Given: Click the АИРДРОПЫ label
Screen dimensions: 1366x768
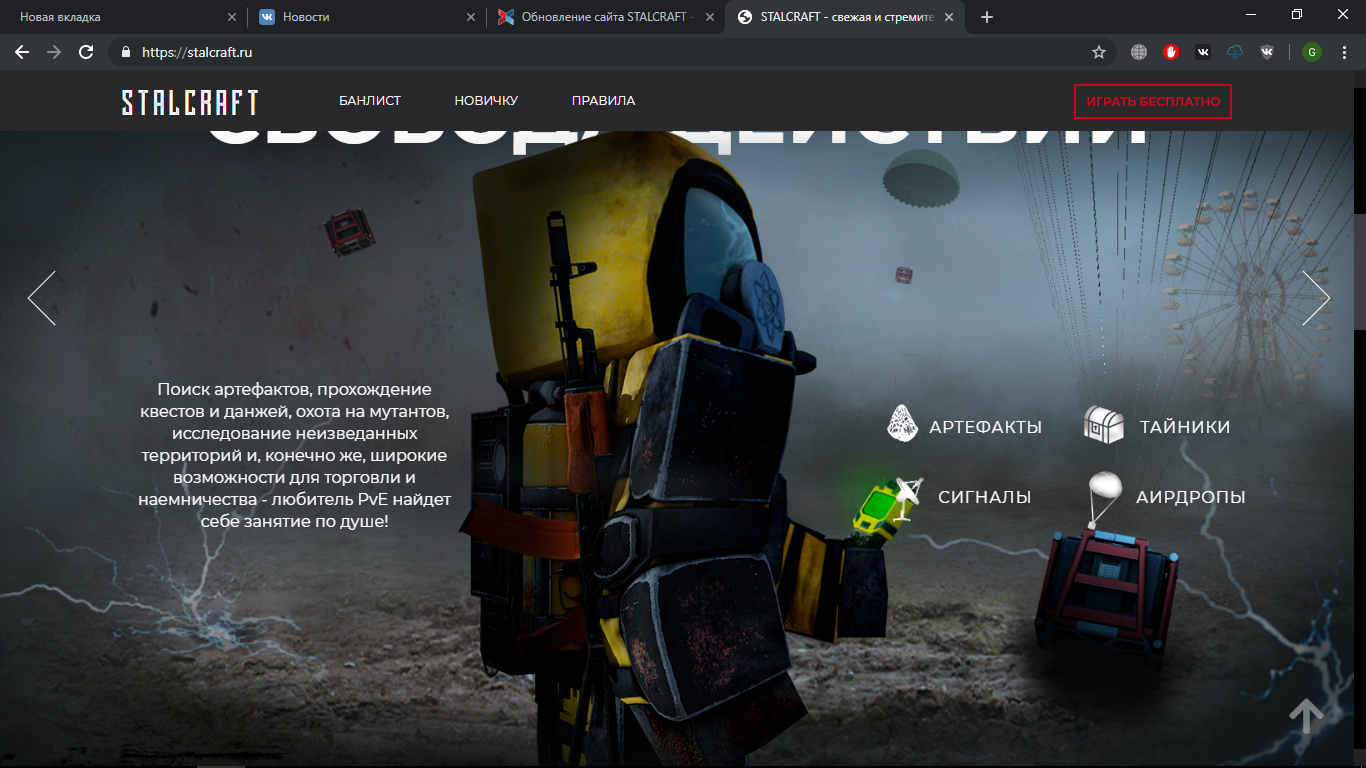Looking at the screenshot, I should coord(1190,497).
